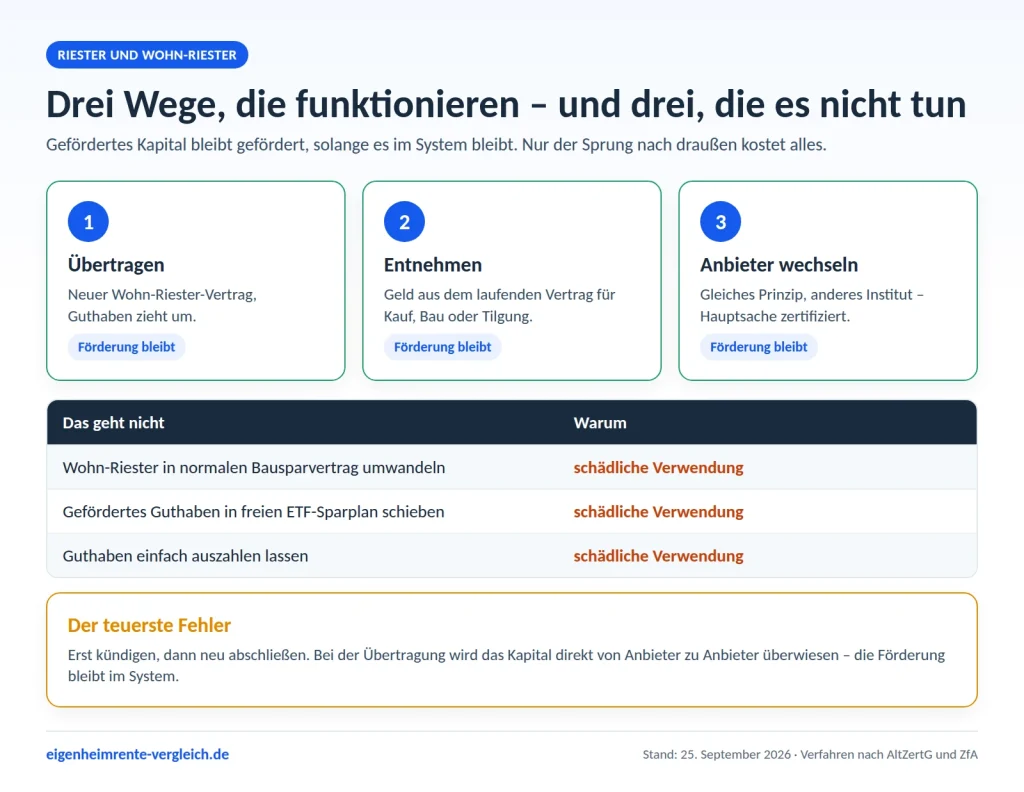1024x792 pixels.
Task: Click text 'Gleiches Prinzip, anderes Institut'
Action: pyautogui.click(x=812, y=305)
